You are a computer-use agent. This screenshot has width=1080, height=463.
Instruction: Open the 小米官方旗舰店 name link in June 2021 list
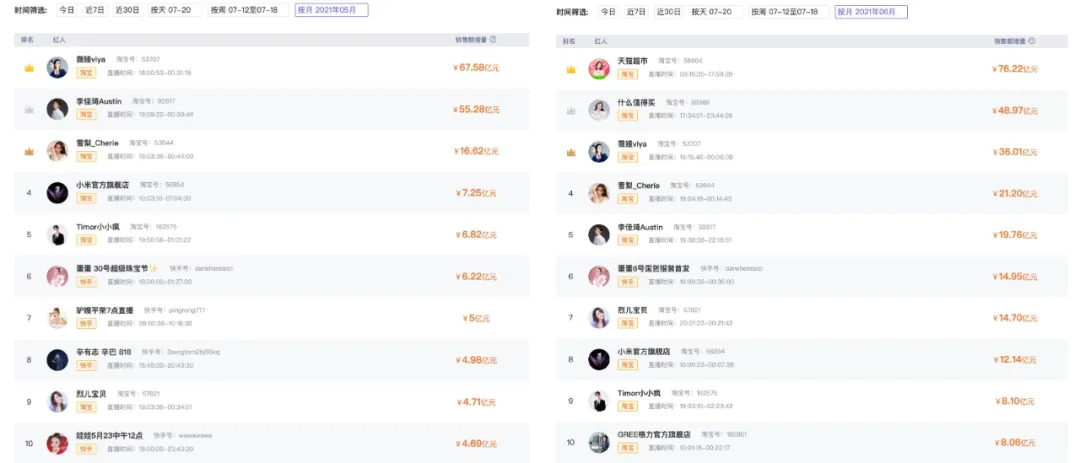(x=644, y=351)
